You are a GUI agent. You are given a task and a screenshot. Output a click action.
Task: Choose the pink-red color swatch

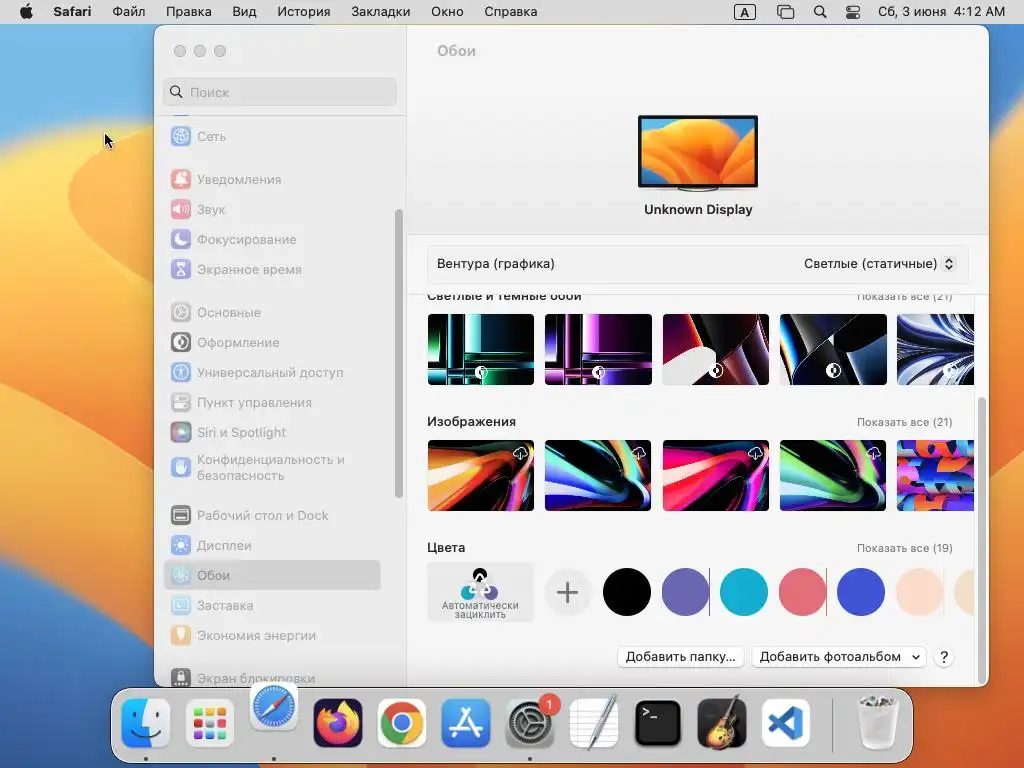coord(802,592)
